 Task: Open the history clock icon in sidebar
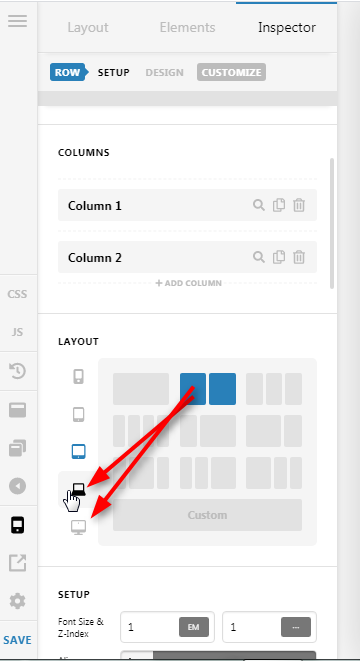pyautogui.click(x=17, y=371)
